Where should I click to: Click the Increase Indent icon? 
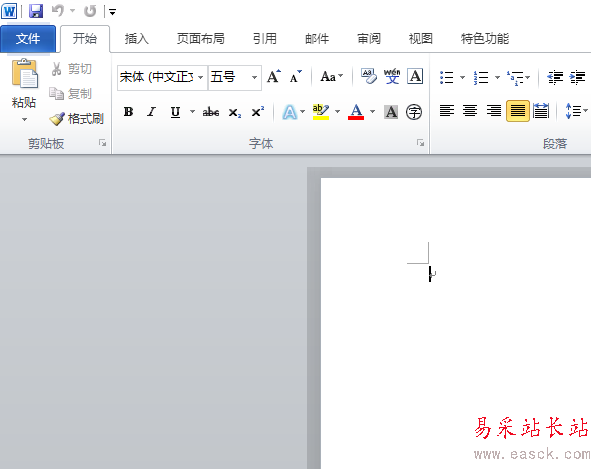coord(577,77)
